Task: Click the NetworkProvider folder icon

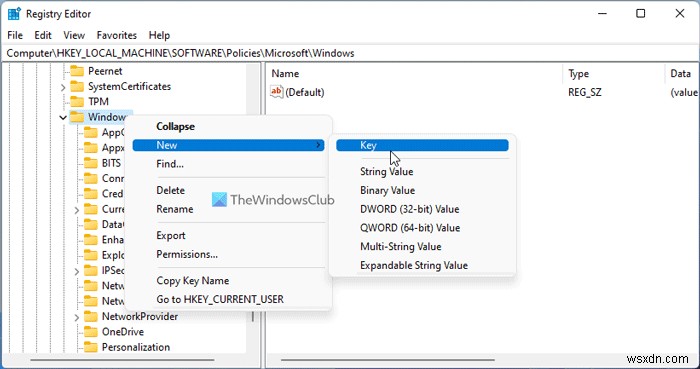Action: click(x=91, y=316)
